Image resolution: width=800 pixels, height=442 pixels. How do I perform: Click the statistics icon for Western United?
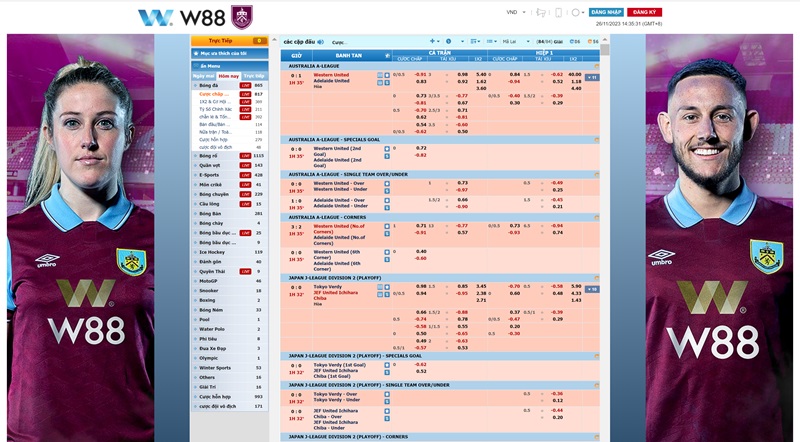(380, 75)
